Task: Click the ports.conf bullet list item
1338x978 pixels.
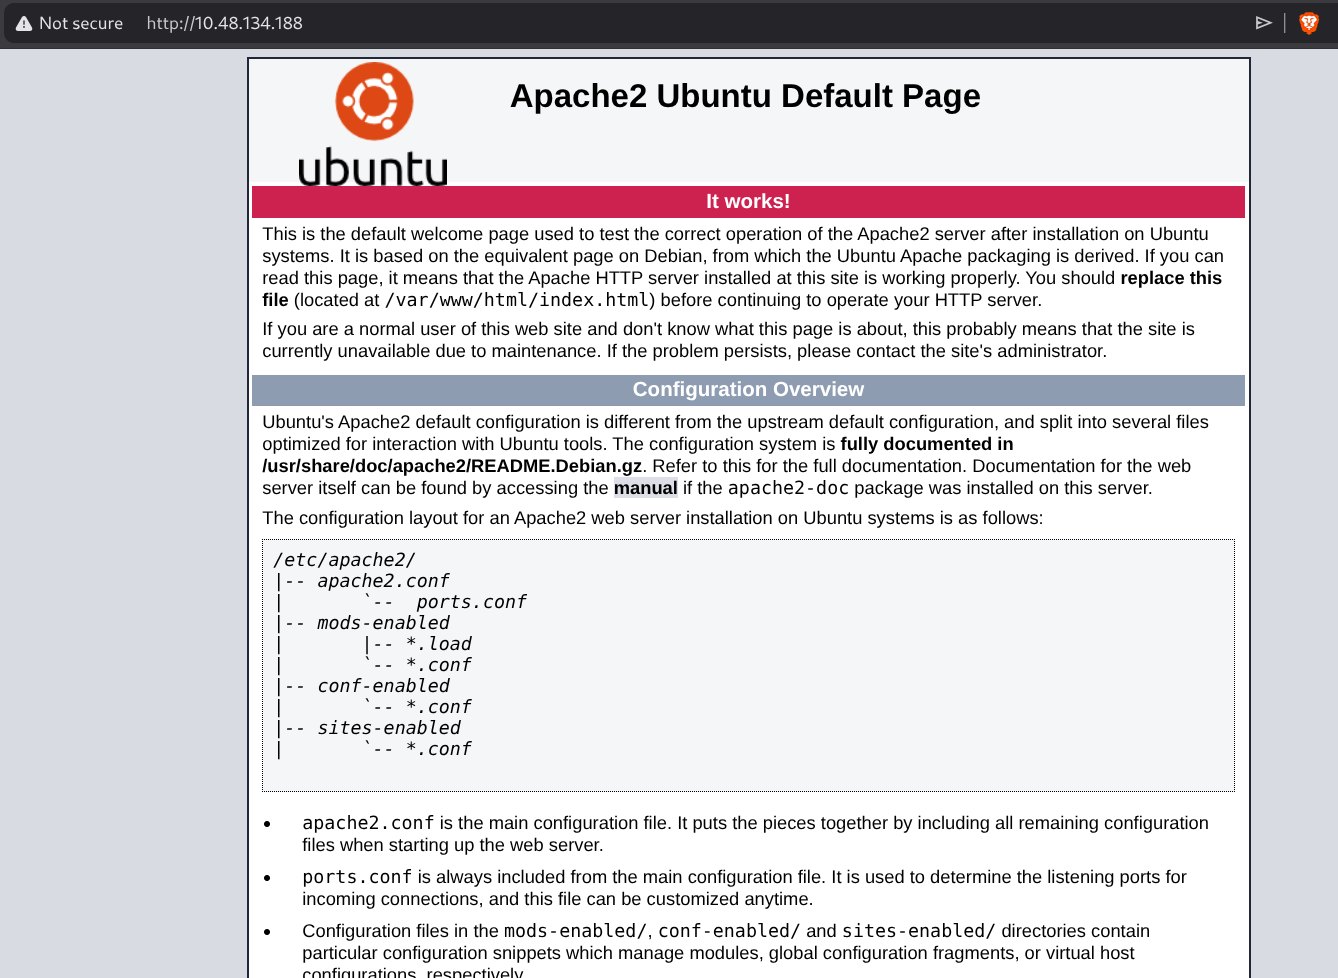Action: [x=355, y=876]
